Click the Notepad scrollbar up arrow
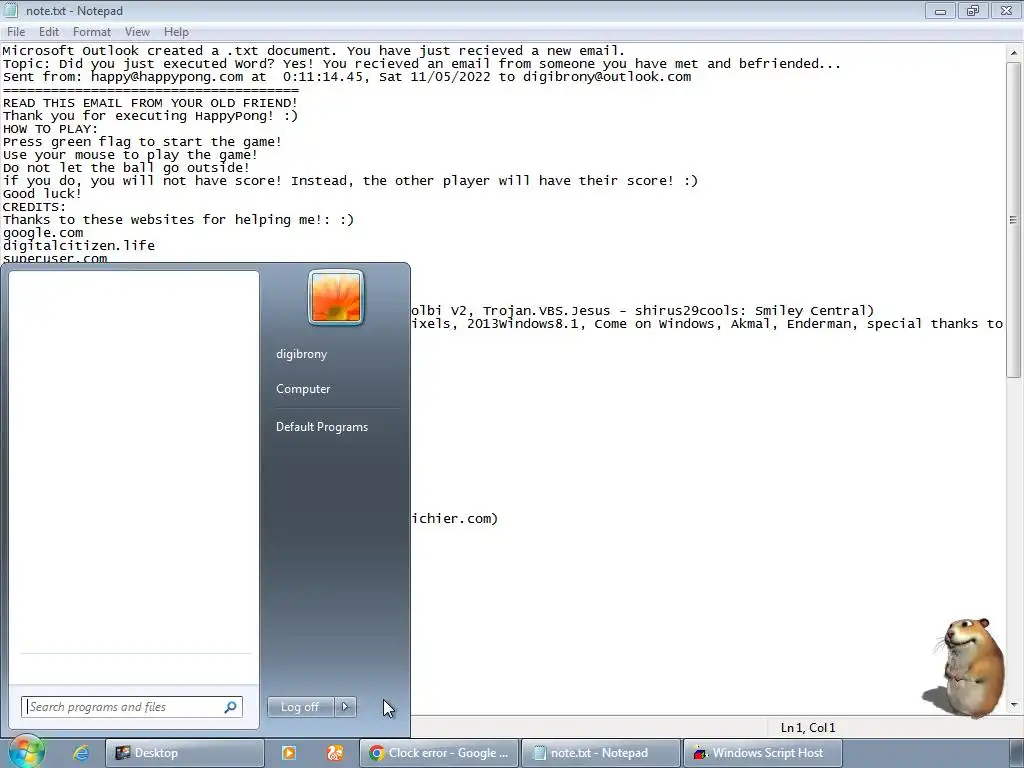 (1014, 52)
